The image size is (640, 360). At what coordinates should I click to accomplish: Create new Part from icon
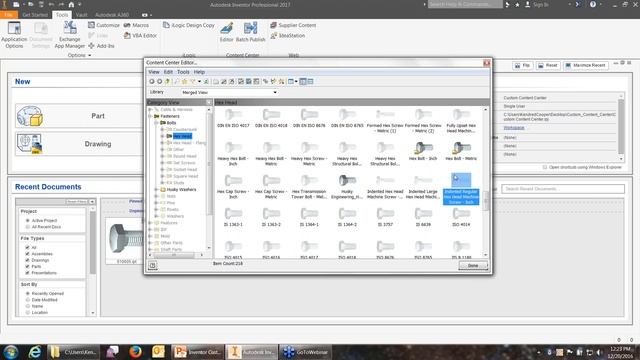pyautogui.click(x=29, y=116)
